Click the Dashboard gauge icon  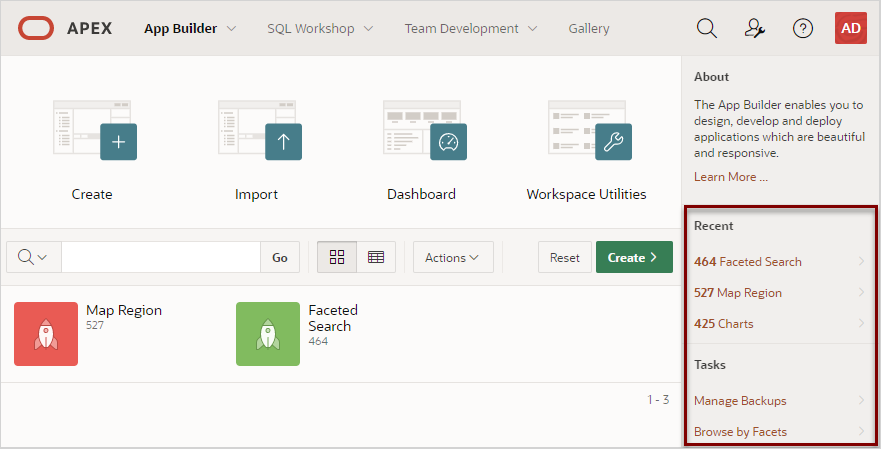pyautogui.click(x=425, y=130)
